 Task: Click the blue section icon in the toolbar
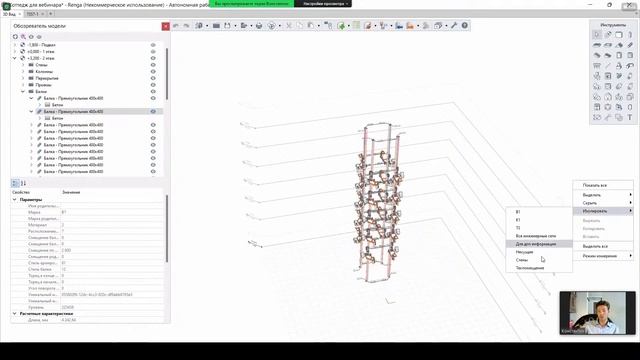399,26
